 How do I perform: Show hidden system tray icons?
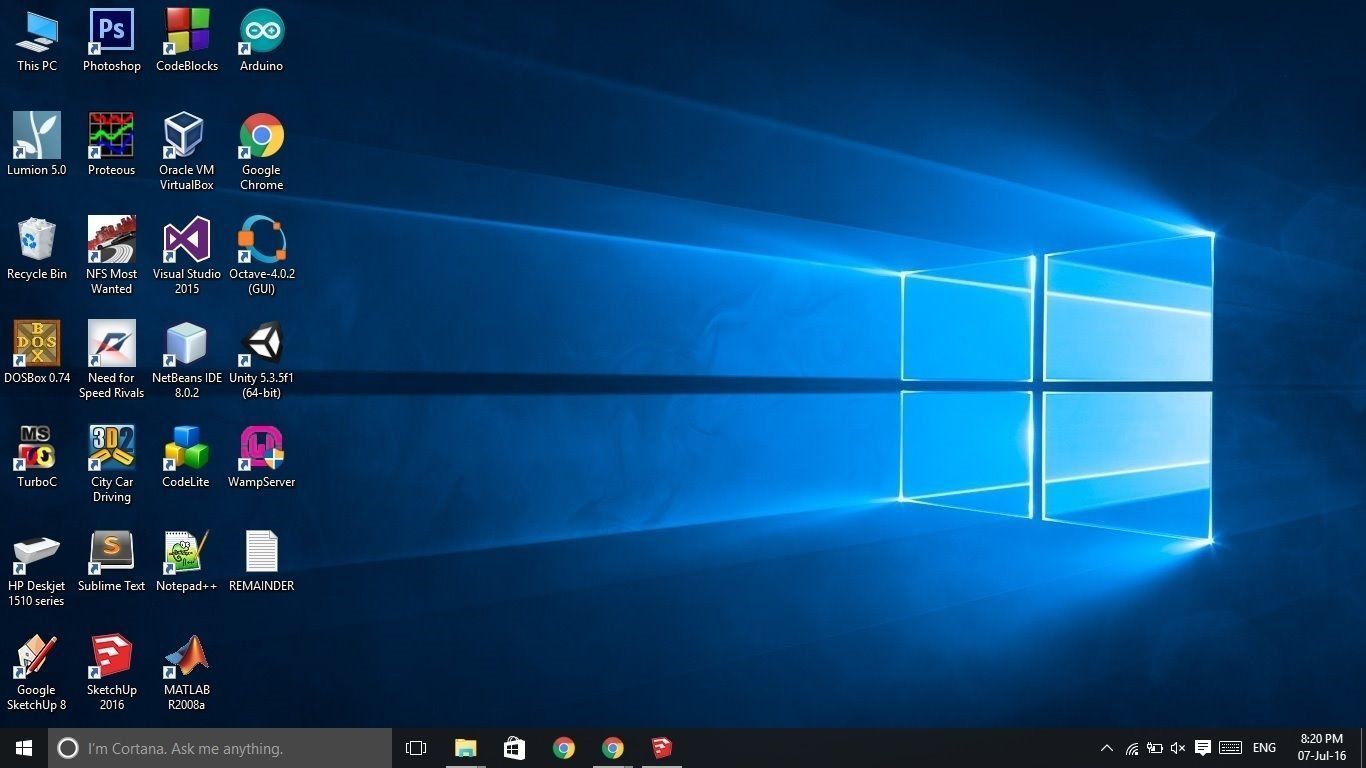[1106, 748]
